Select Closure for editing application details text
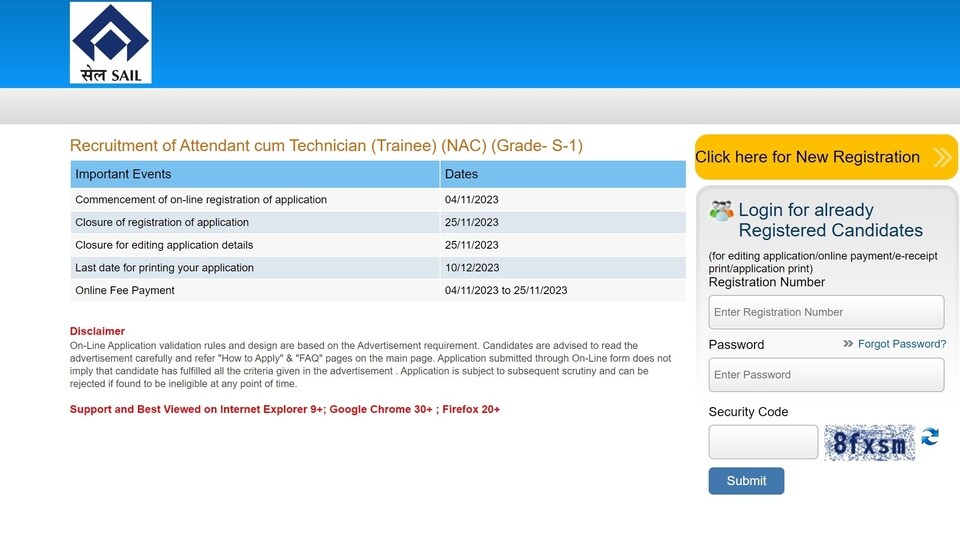Image resolution: width=960 pixels, height=540 pixels. coord(164,245)
